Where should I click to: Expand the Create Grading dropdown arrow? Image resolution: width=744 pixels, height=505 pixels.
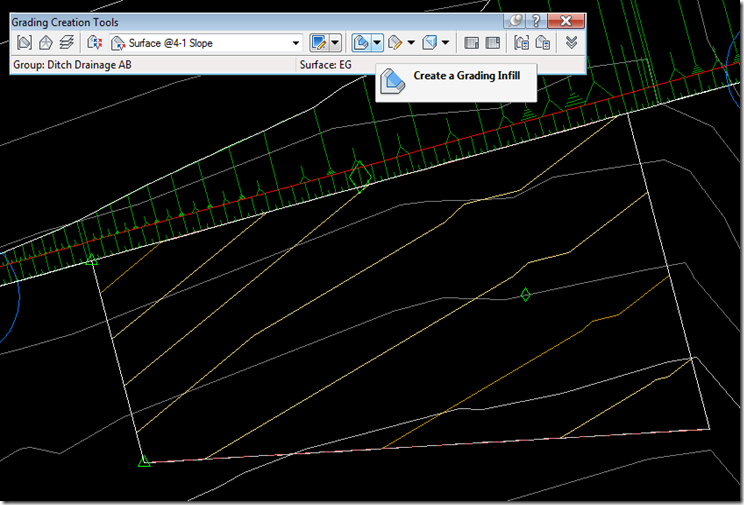click(378, 43)
